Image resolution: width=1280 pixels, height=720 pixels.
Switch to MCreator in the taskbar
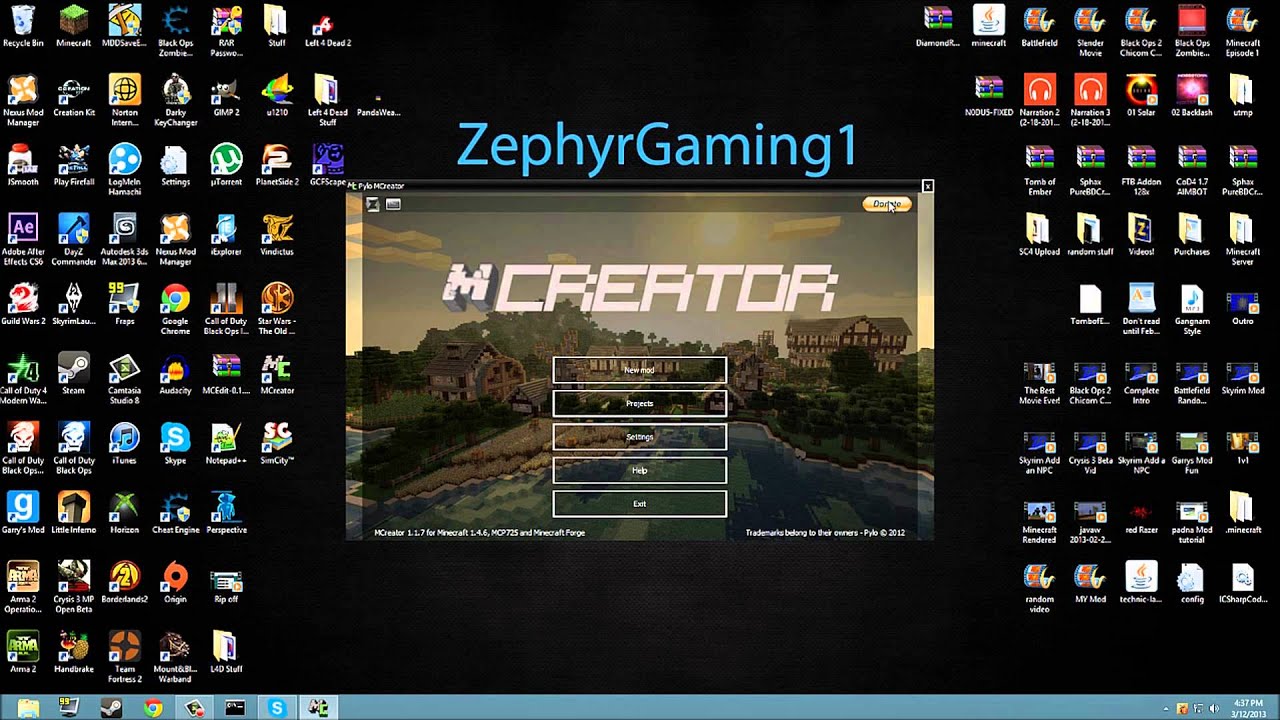pos(318,708)
